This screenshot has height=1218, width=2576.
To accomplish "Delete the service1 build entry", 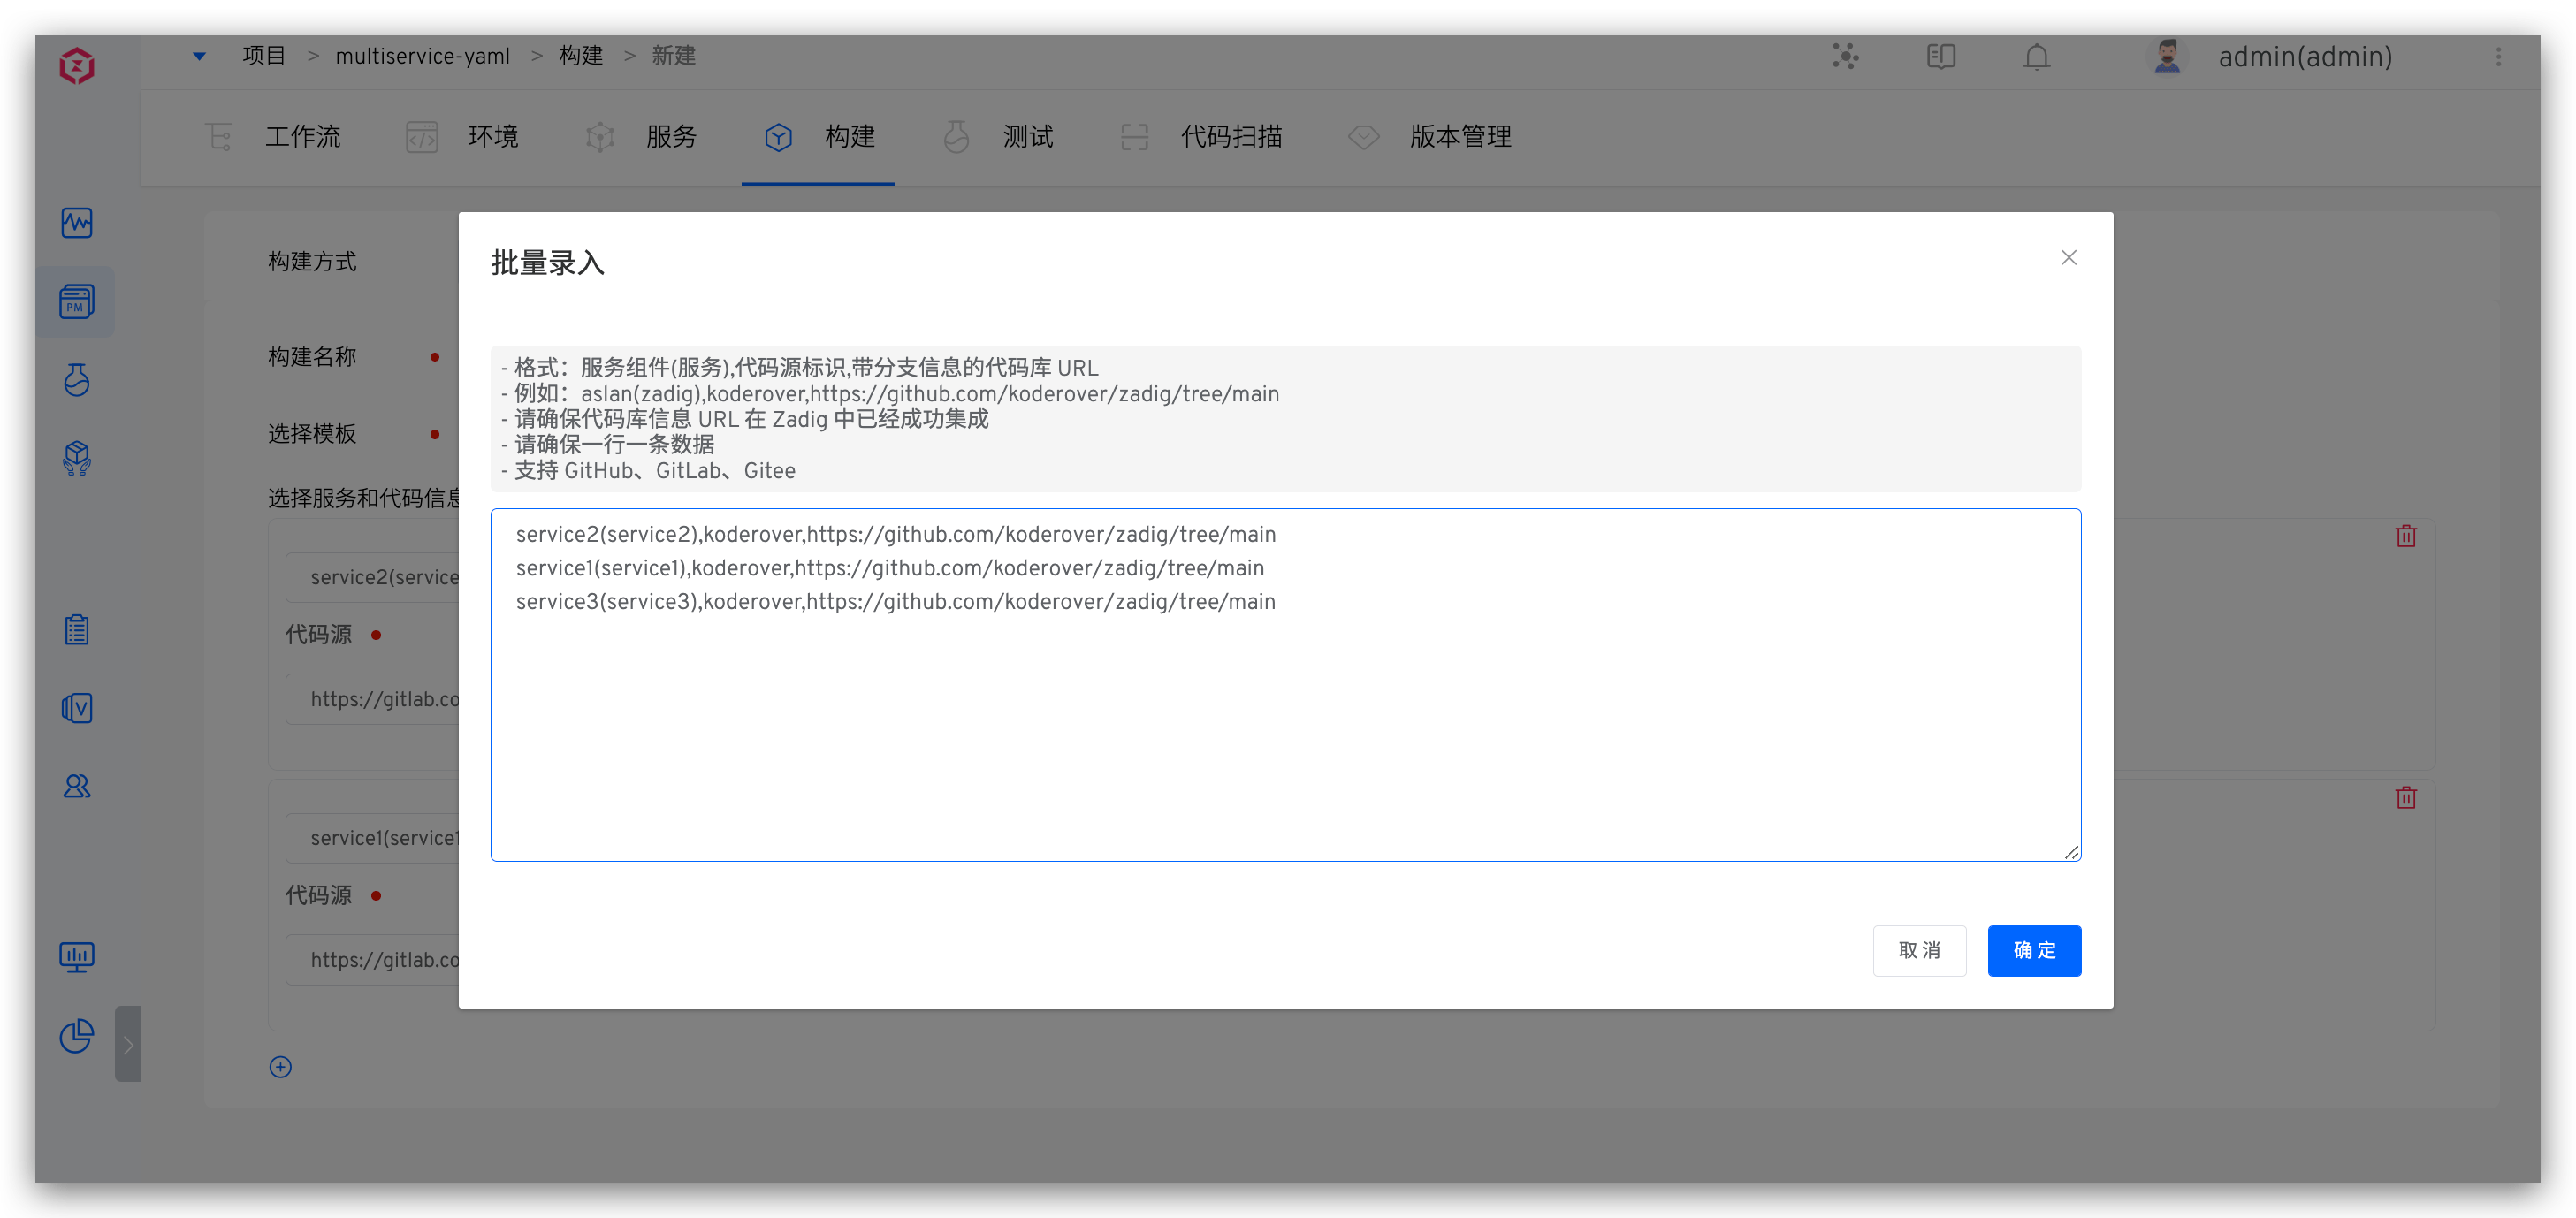I will click(x=2405, y=797).
